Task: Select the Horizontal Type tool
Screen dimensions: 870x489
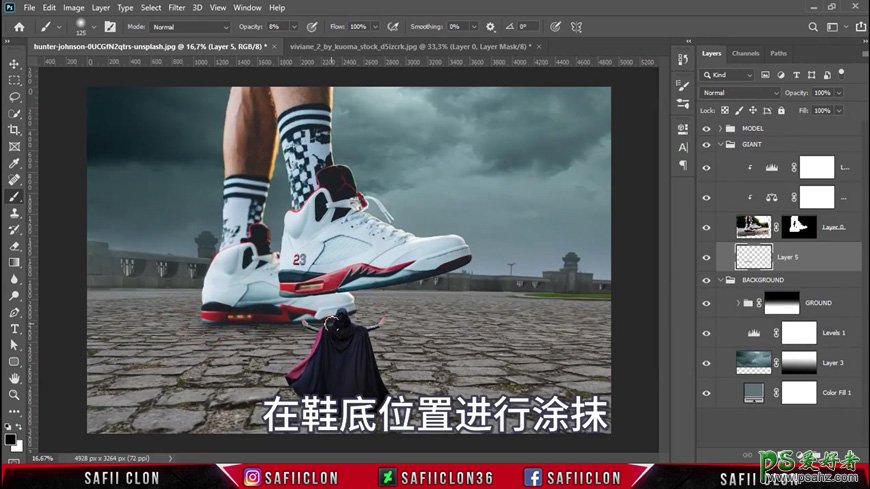Action: pos(14,329)
